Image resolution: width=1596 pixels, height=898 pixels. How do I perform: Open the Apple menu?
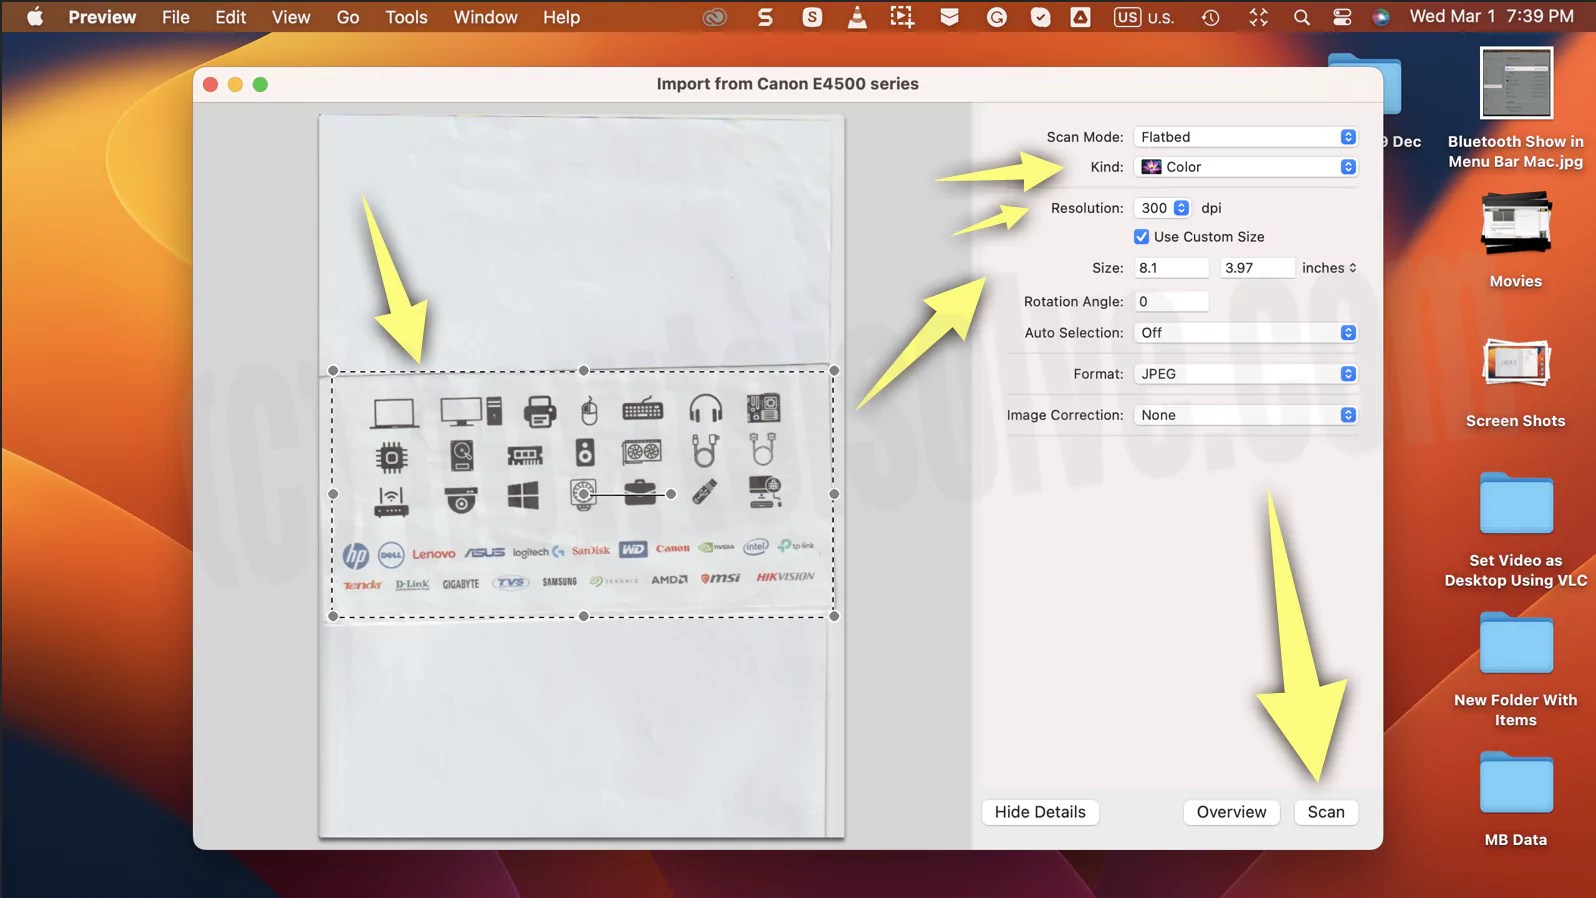34,17
